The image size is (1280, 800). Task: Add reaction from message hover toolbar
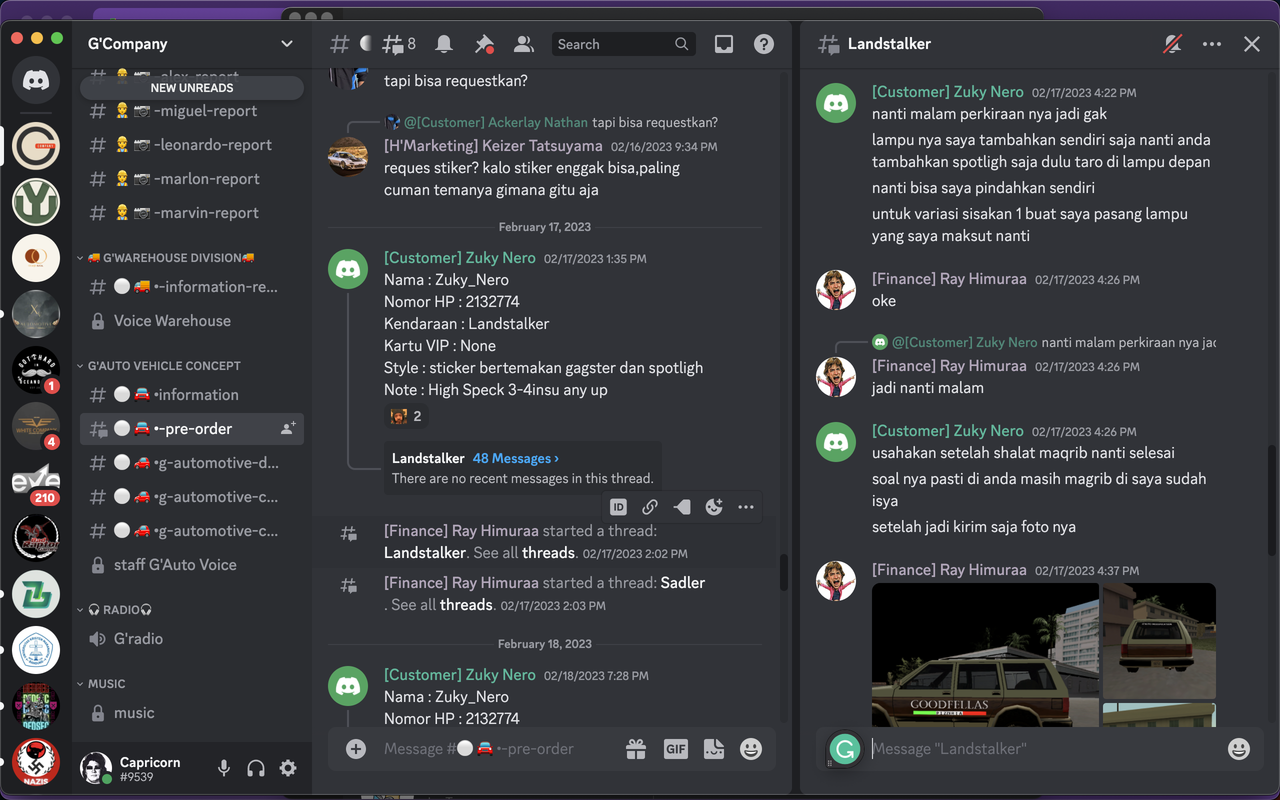[714, 507]
